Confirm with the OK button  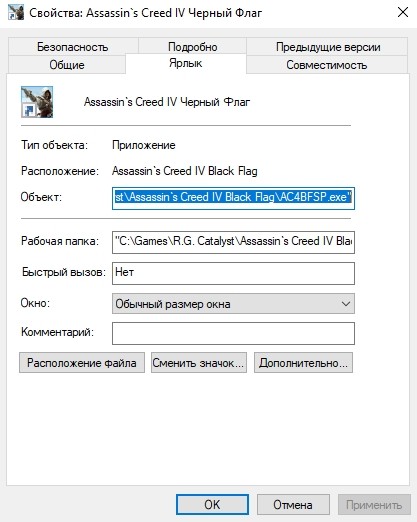[x=212, y=505]
